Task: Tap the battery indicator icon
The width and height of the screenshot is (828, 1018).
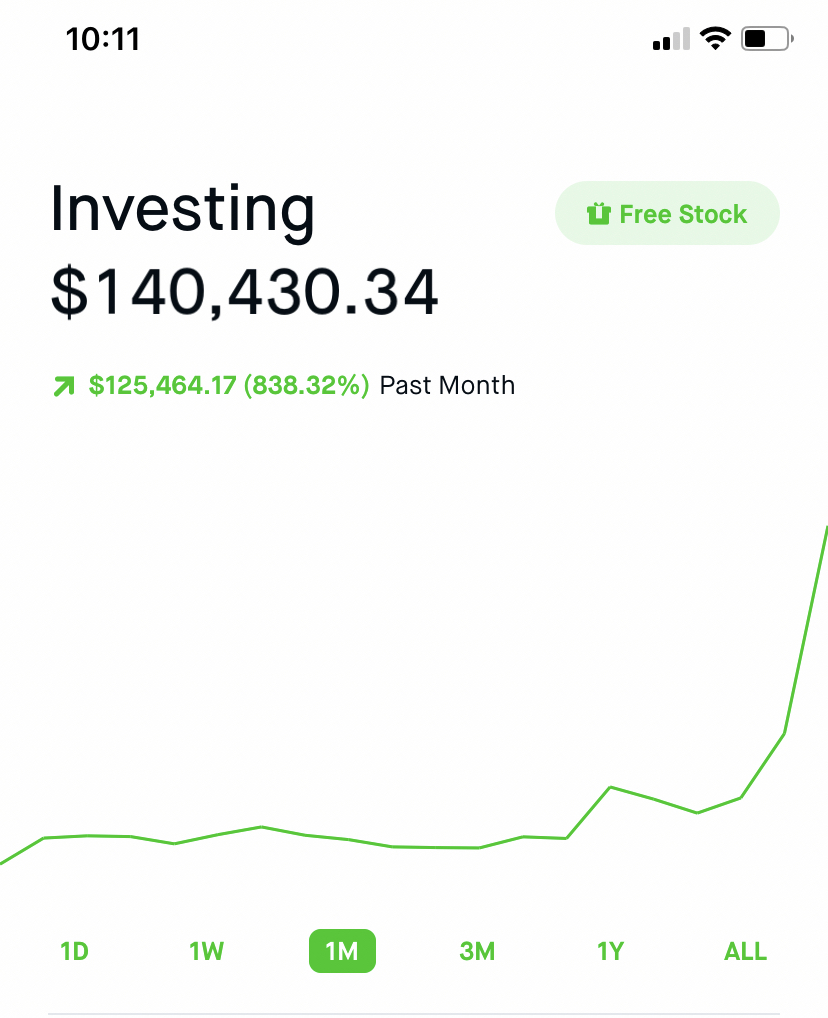Action: (x=767, y=40)
